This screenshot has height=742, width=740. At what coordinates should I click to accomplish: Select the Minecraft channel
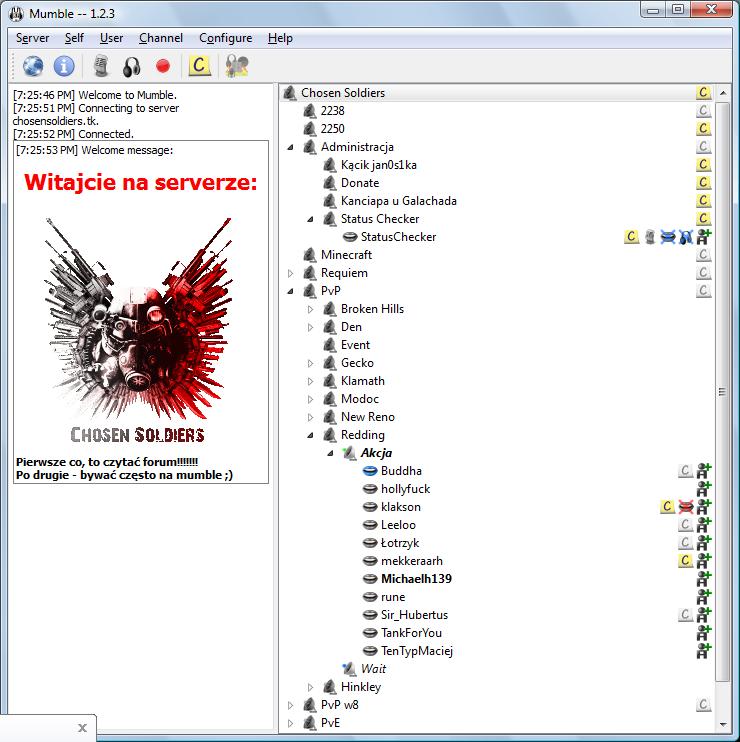click(346, 255)
